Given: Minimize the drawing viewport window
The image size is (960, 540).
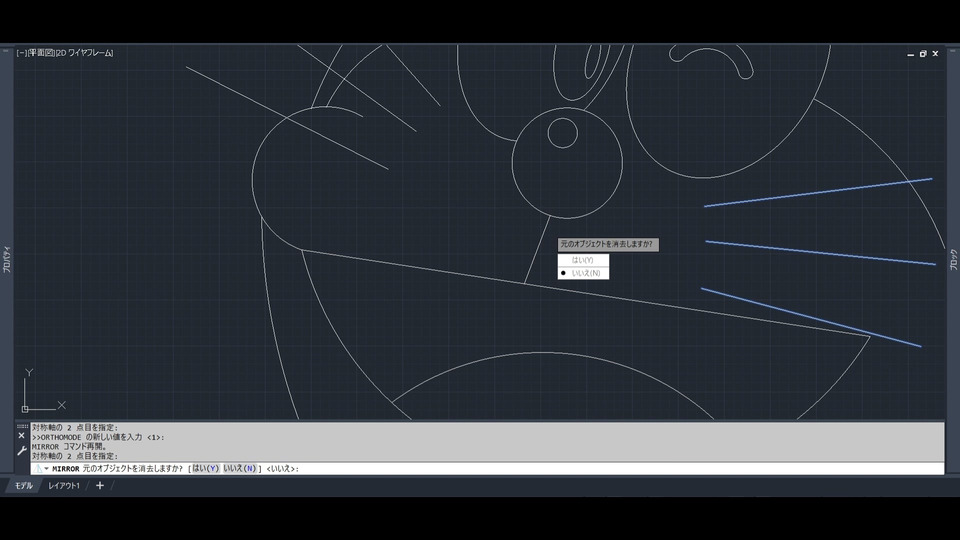Looking at the screenshot, I should pos(910,54).
